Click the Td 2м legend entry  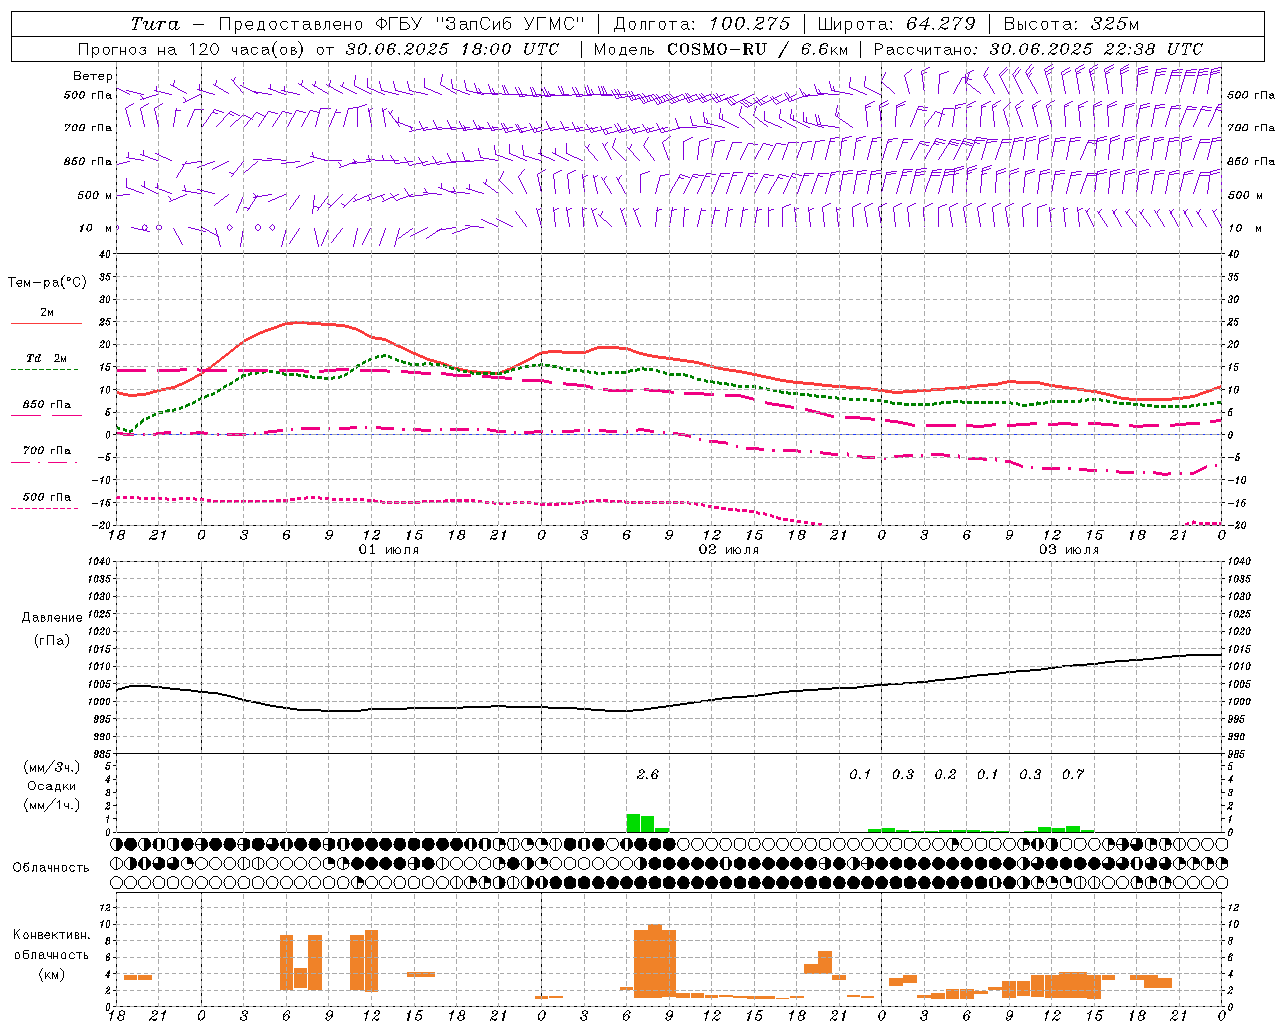point(46,359)
